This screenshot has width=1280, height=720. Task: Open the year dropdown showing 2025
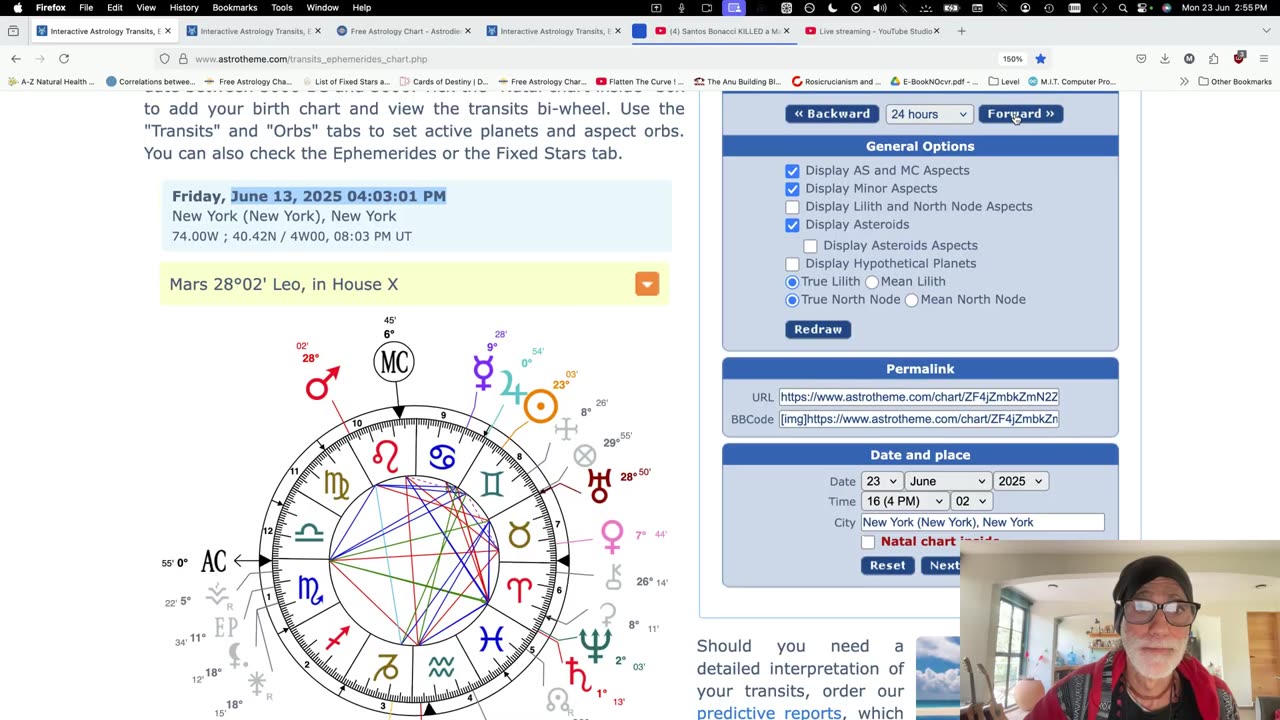(1020, 481)
